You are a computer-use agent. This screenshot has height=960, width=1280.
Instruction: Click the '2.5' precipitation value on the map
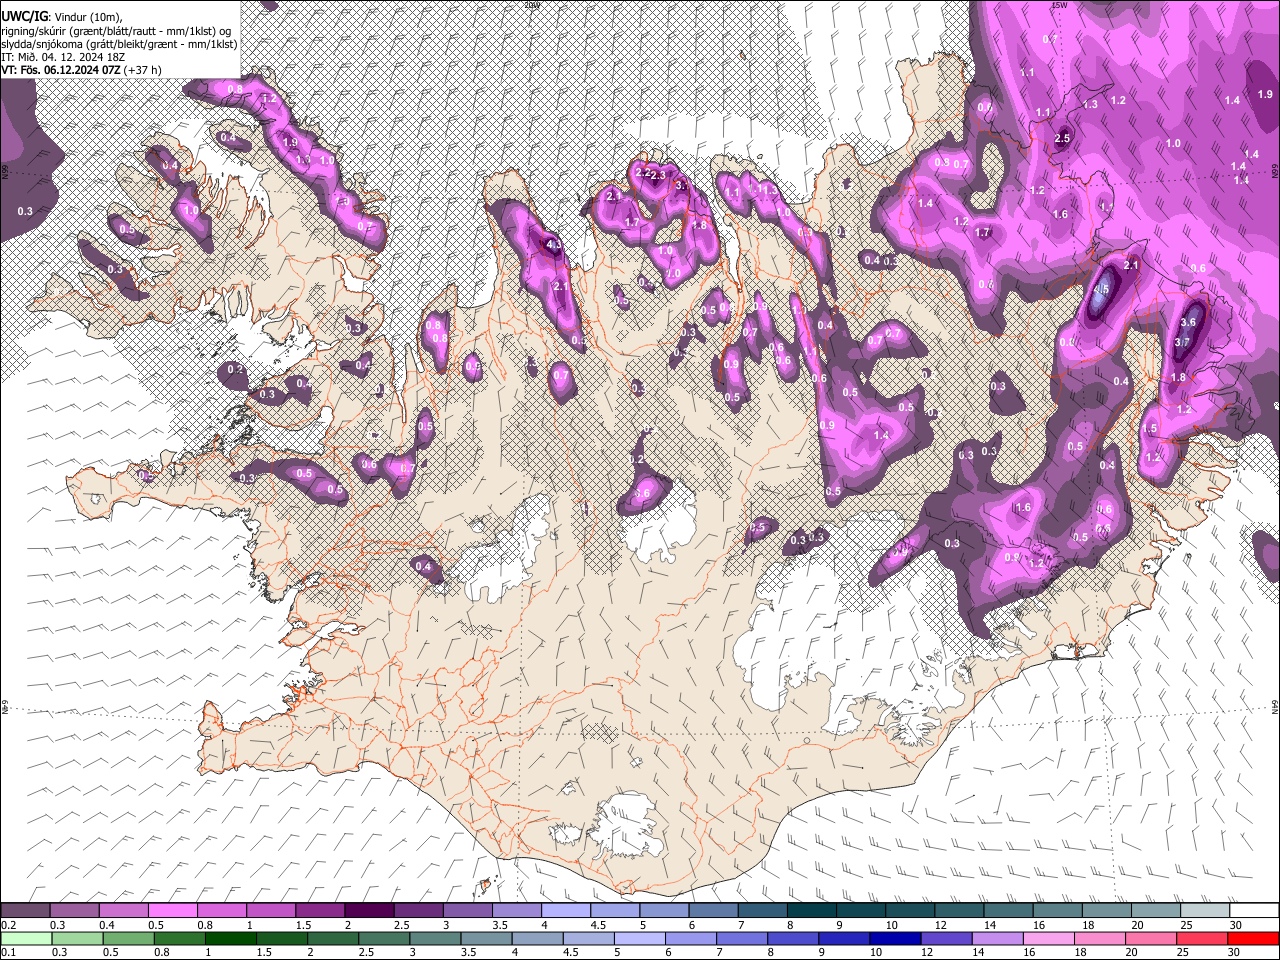(x=1062, y=139)
